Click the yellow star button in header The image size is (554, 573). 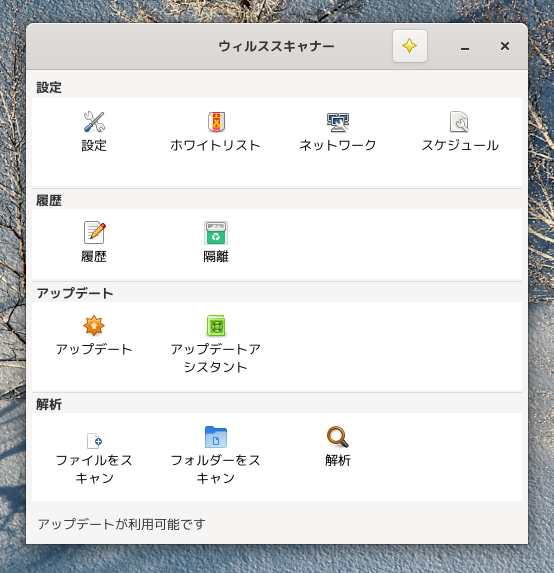(410, 46)
